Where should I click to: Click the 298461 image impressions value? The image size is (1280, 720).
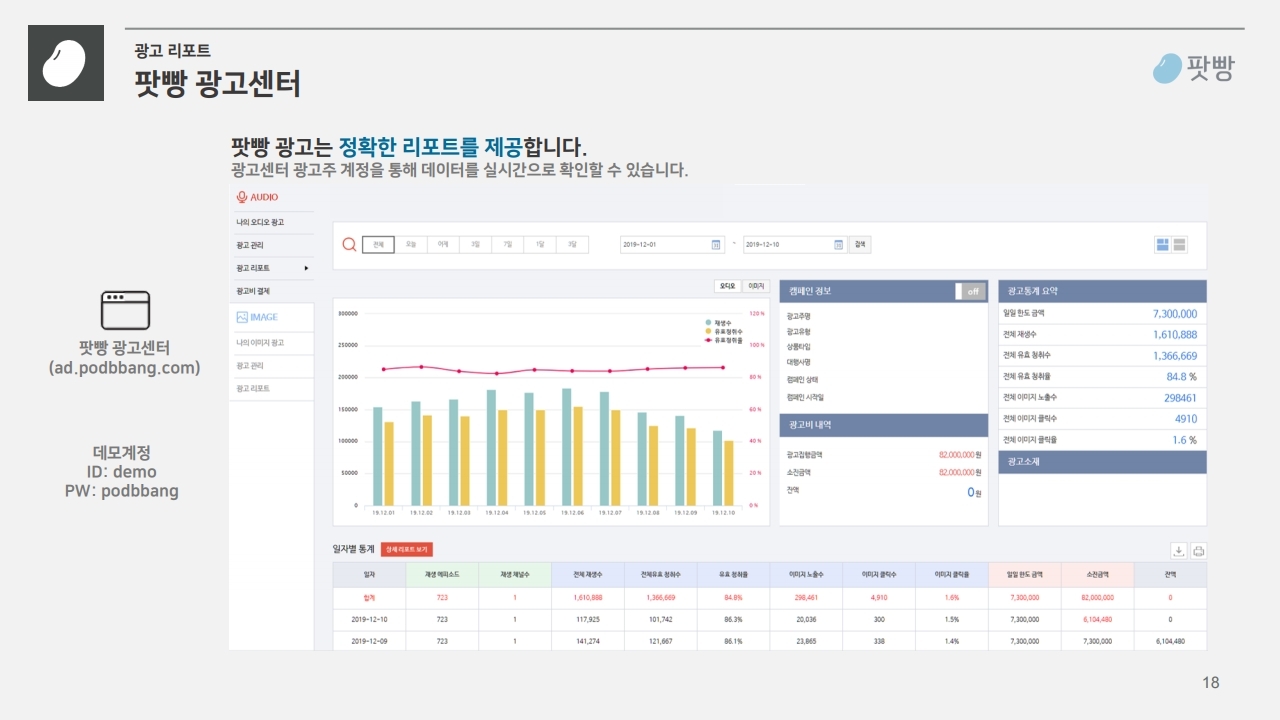[x=1179, y=398]
